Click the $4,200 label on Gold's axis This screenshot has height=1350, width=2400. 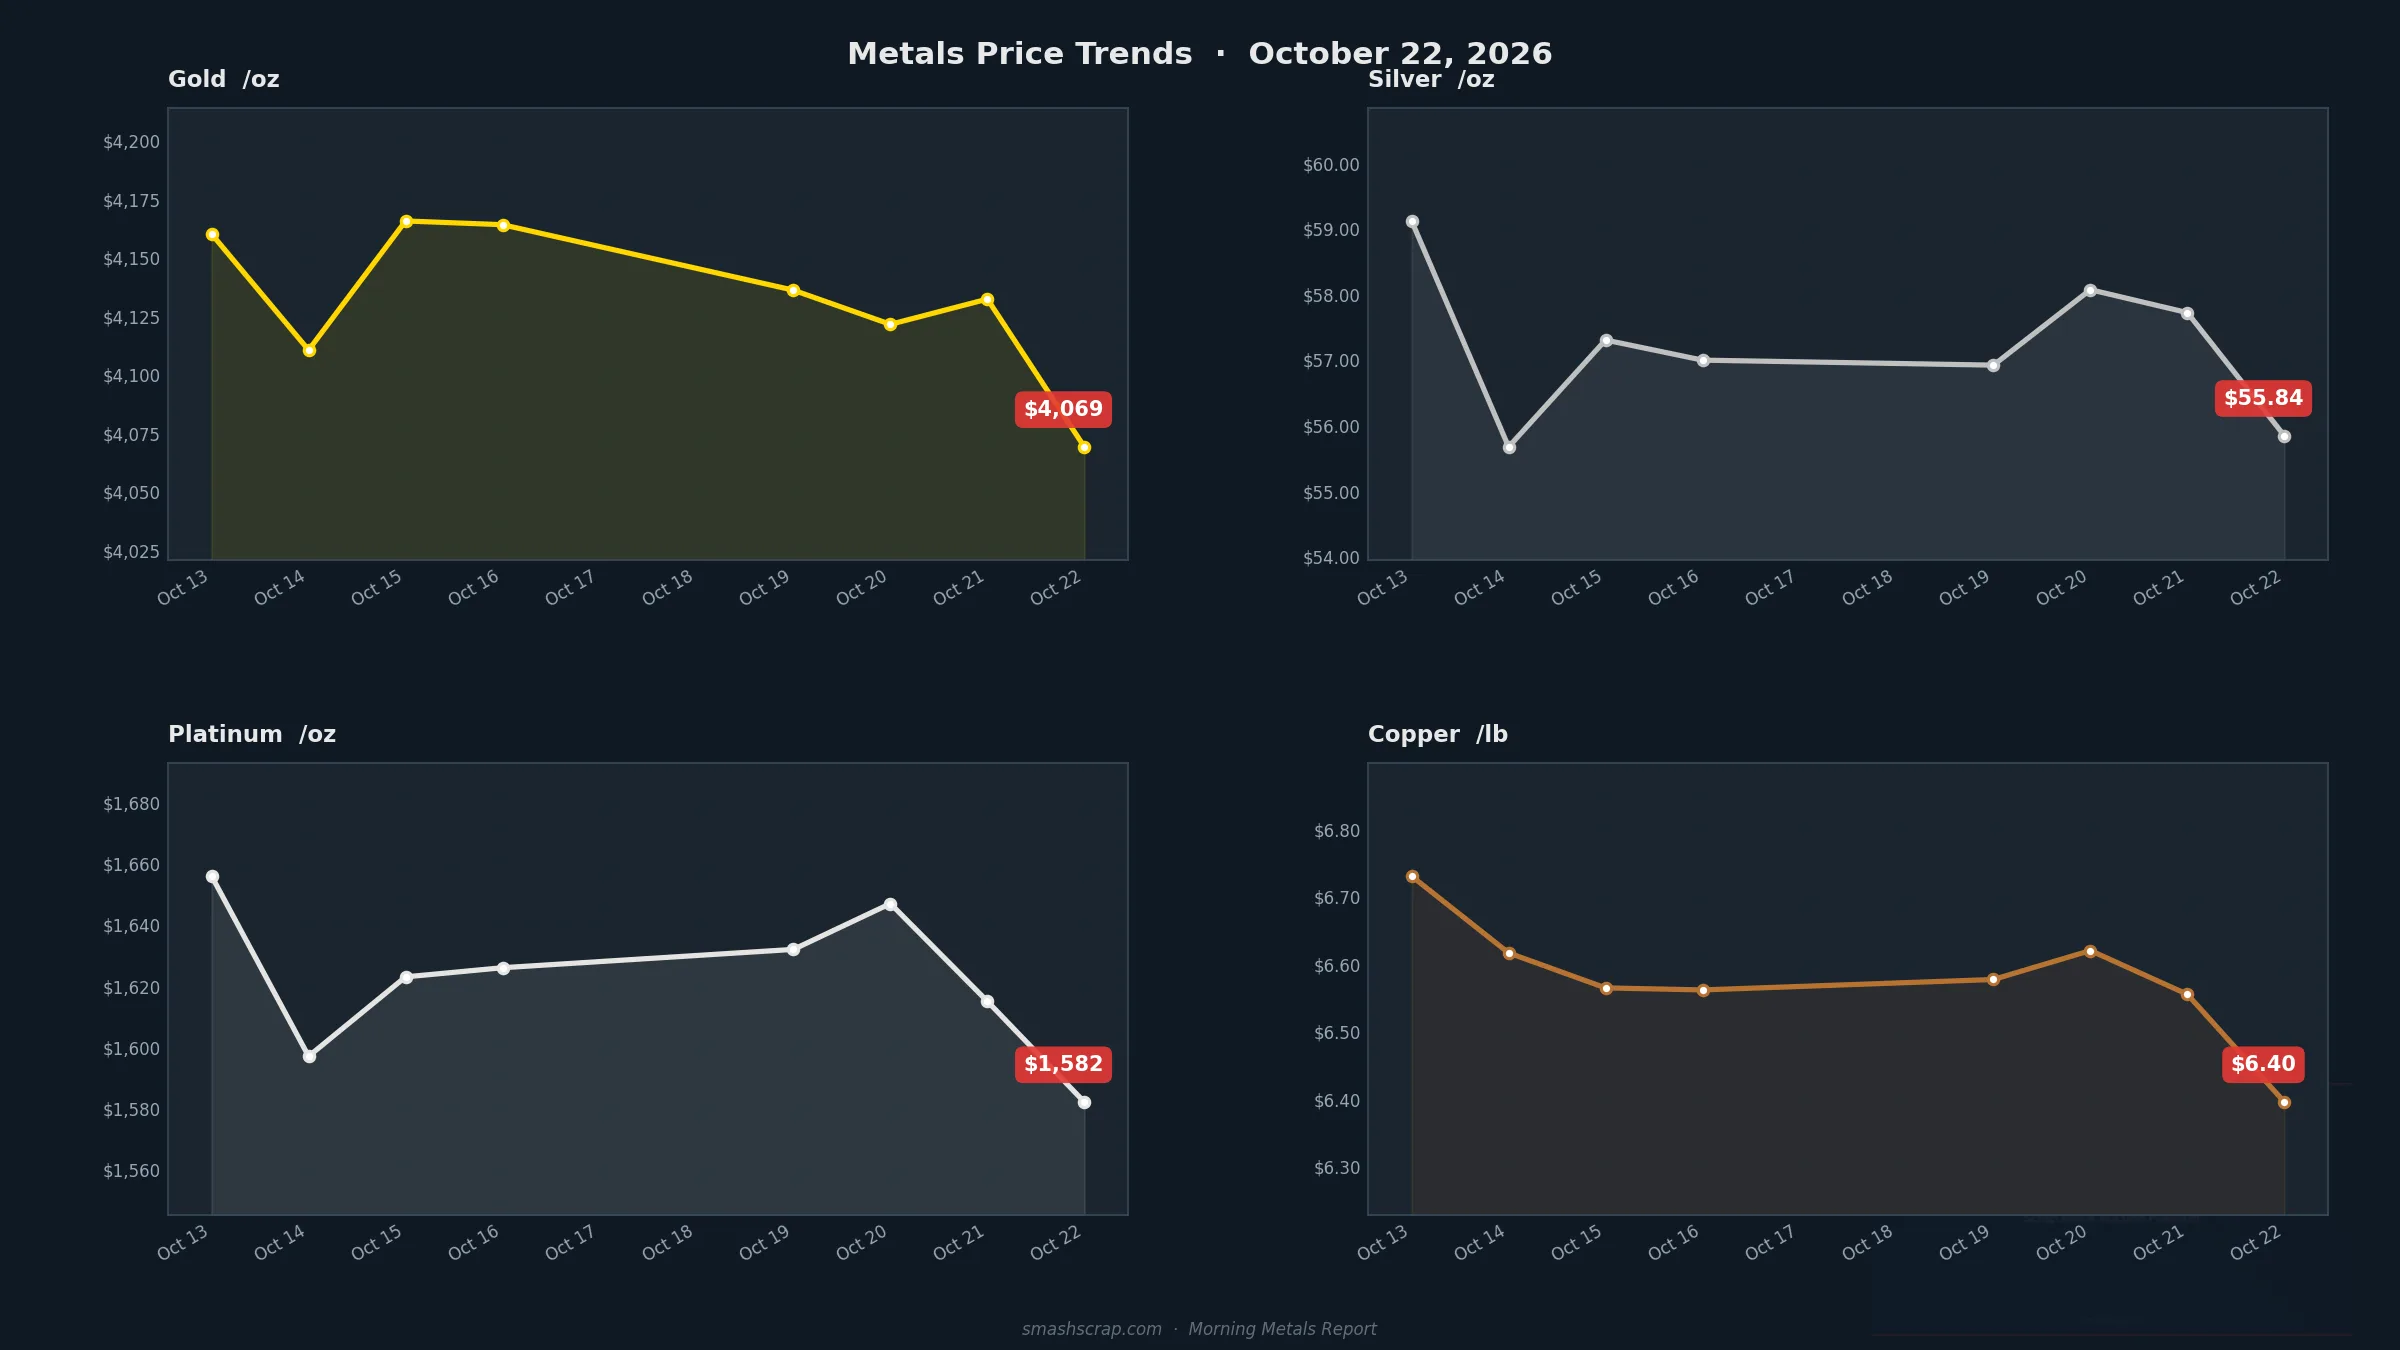coord(131,142)
